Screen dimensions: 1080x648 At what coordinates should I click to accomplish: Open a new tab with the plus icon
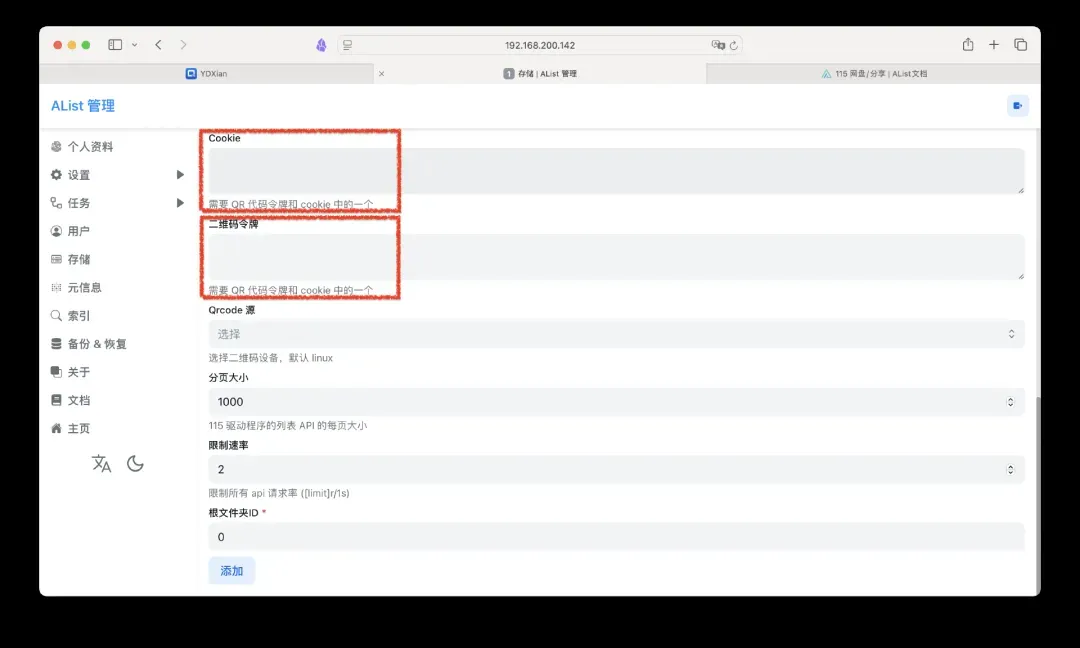994,45
